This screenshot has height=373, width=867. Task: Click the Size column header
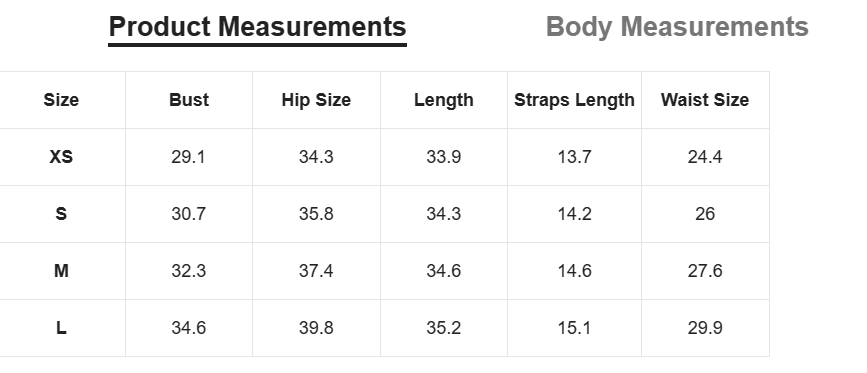61,100
